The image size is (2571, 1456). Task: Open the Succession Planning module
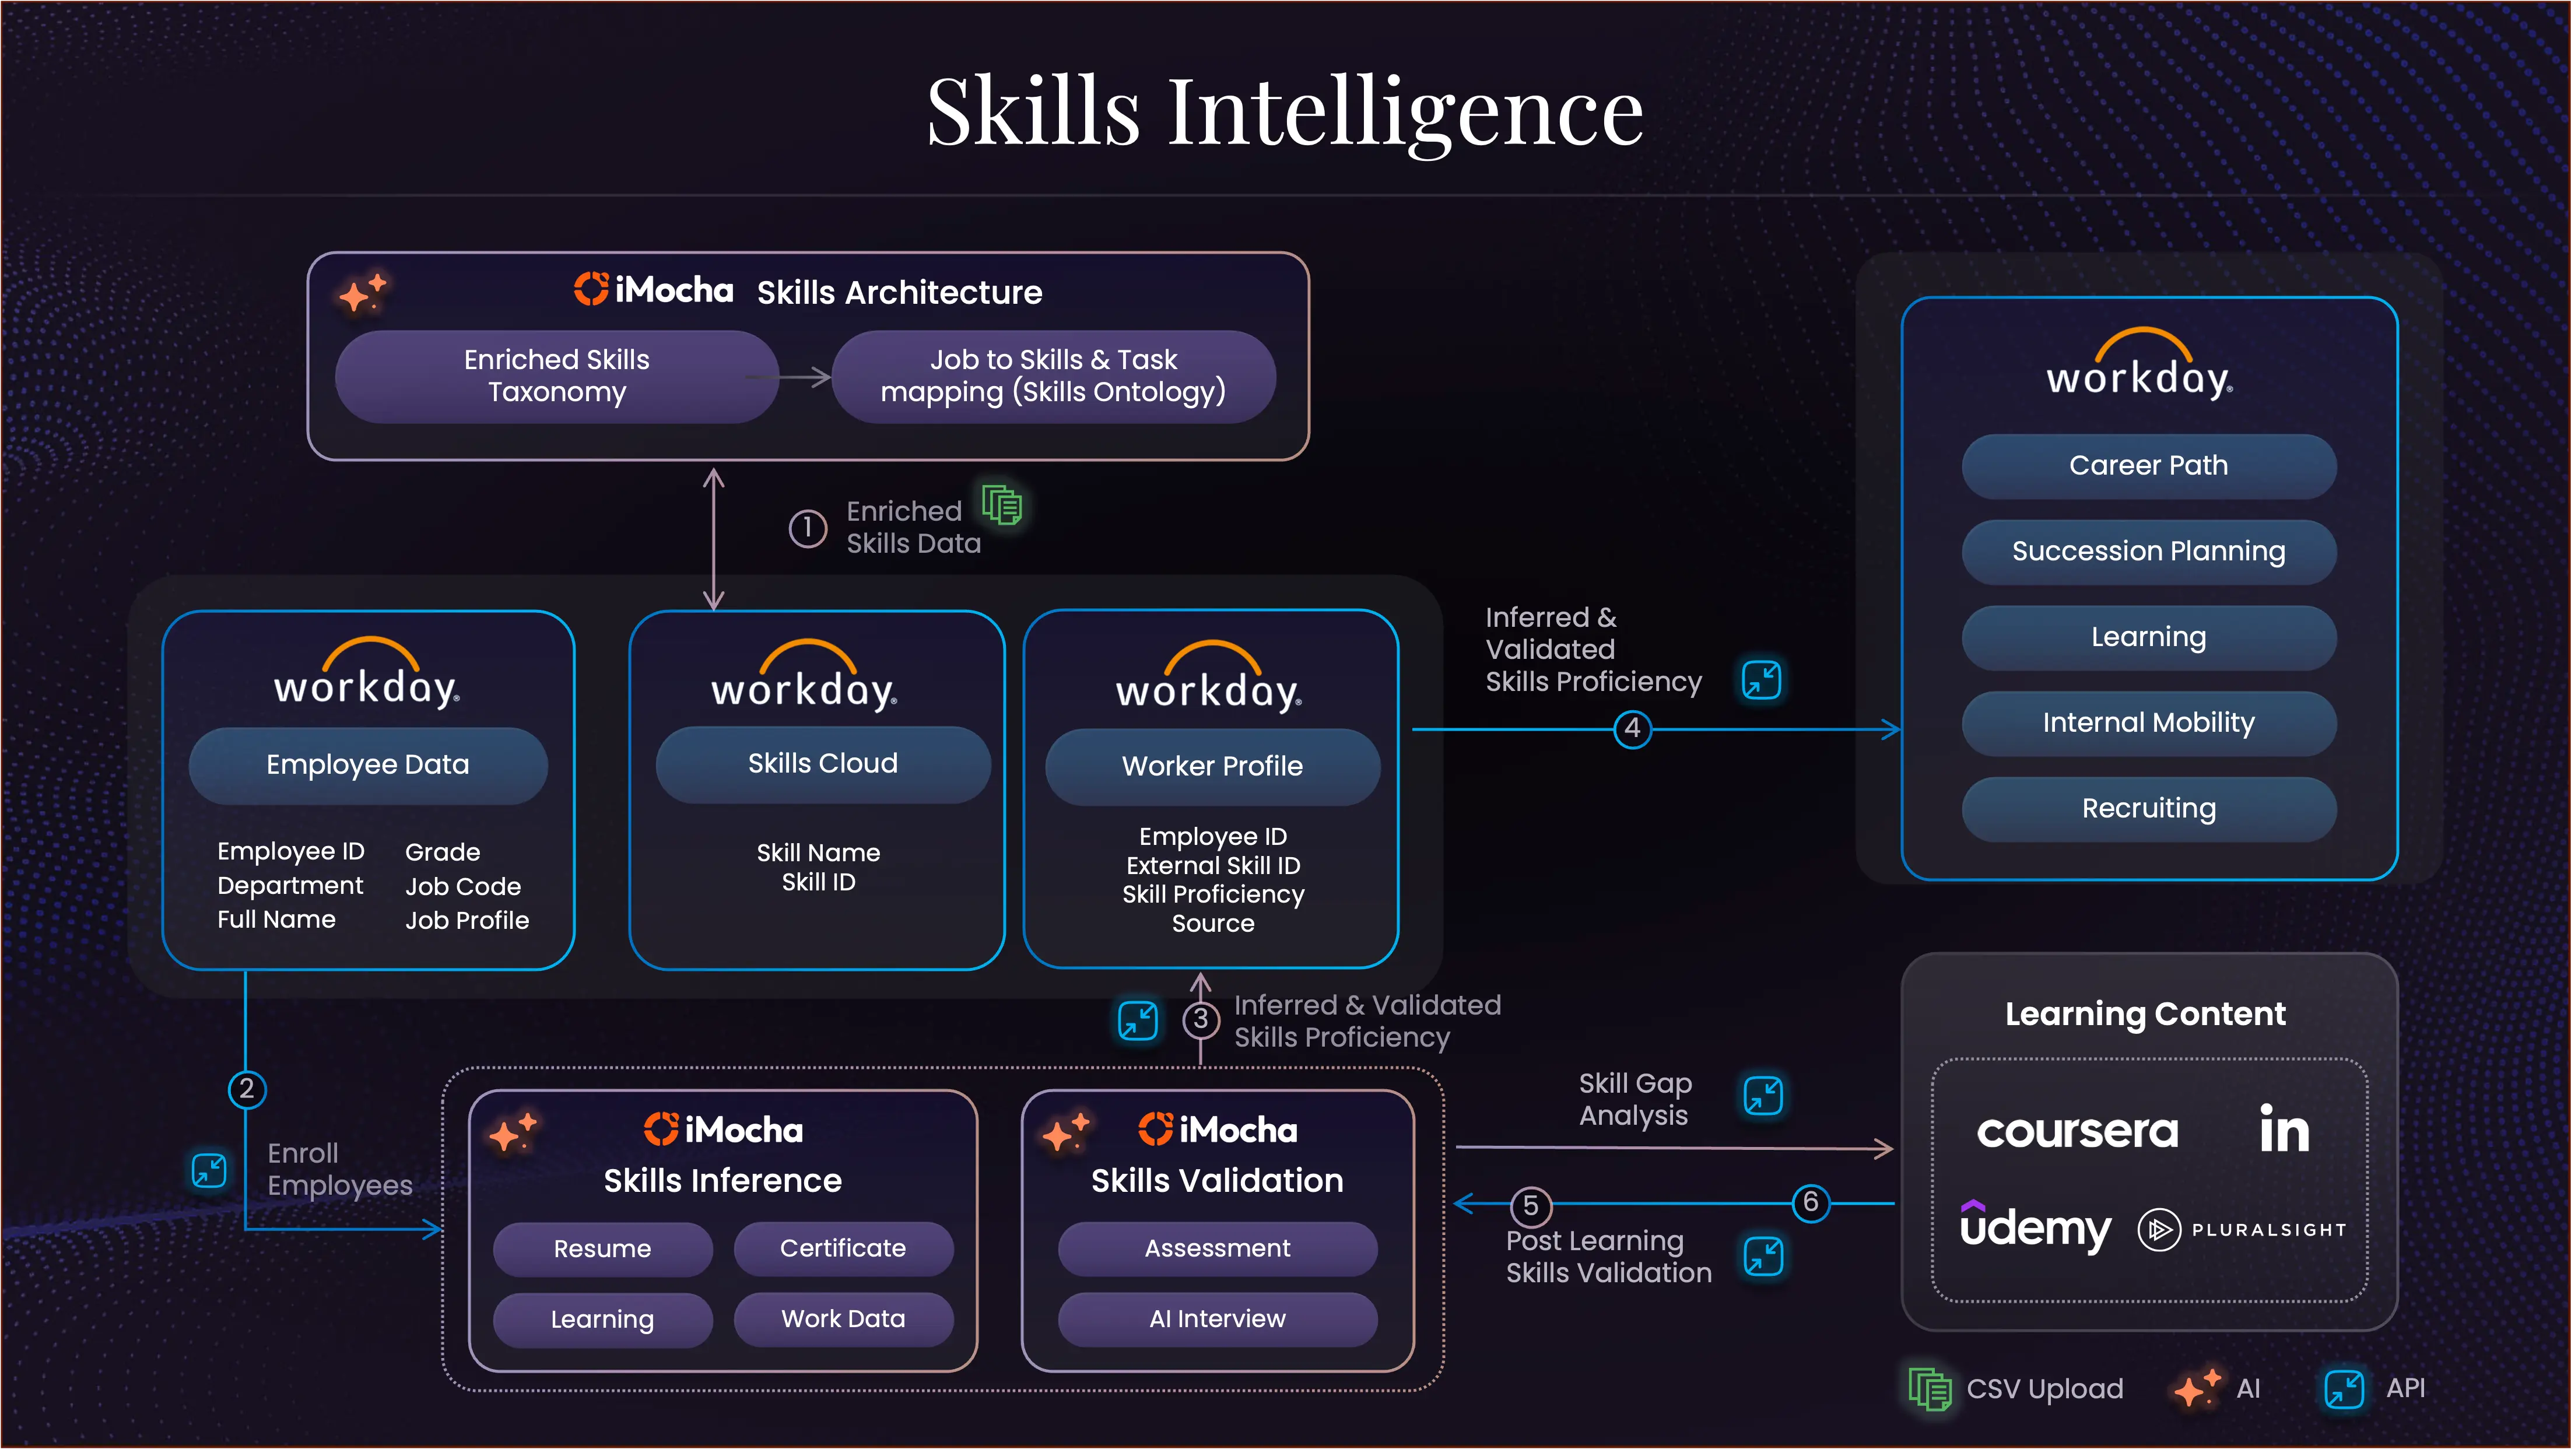[x=2149, y=552]
